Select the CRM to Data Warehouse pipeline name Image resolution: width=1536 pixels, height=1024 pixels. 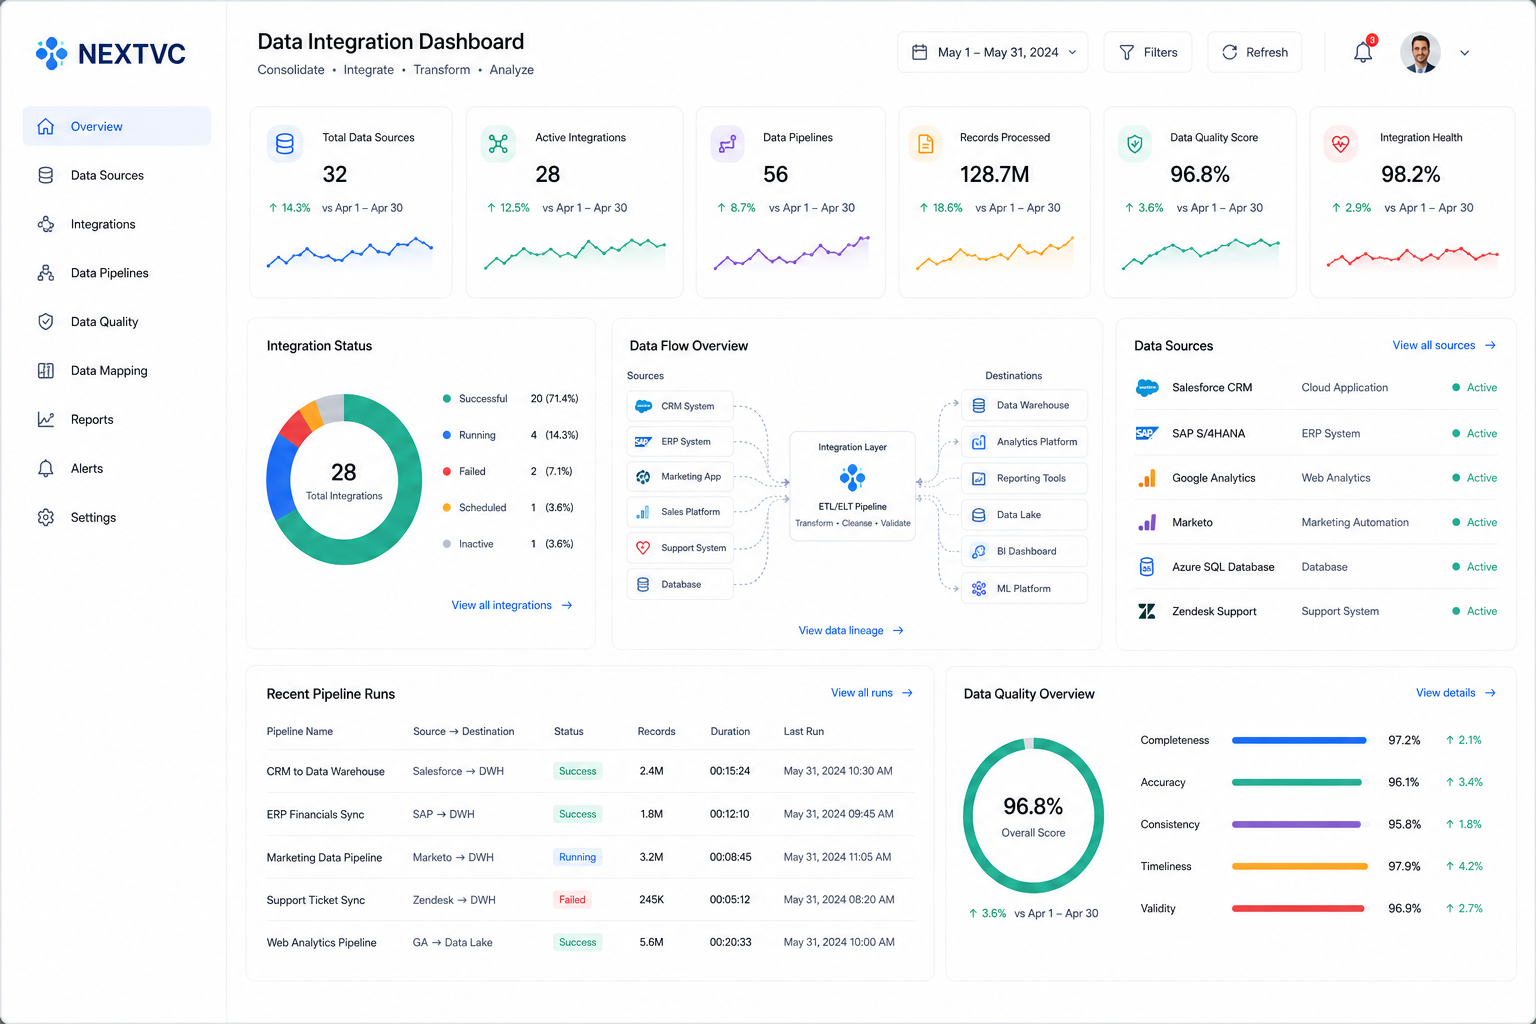pos(325,771)
